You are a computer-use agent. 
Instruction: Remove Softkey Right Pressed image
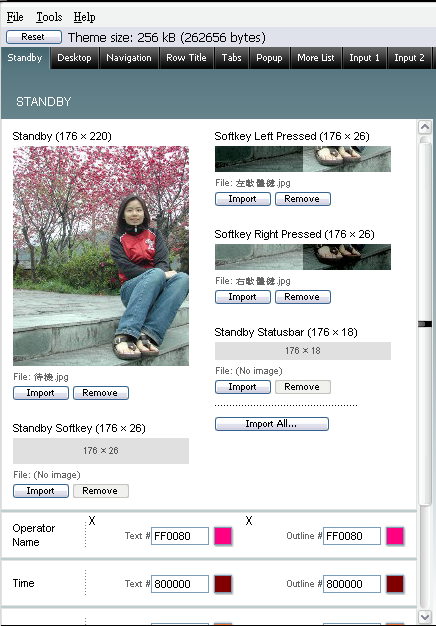coord(303,297)
